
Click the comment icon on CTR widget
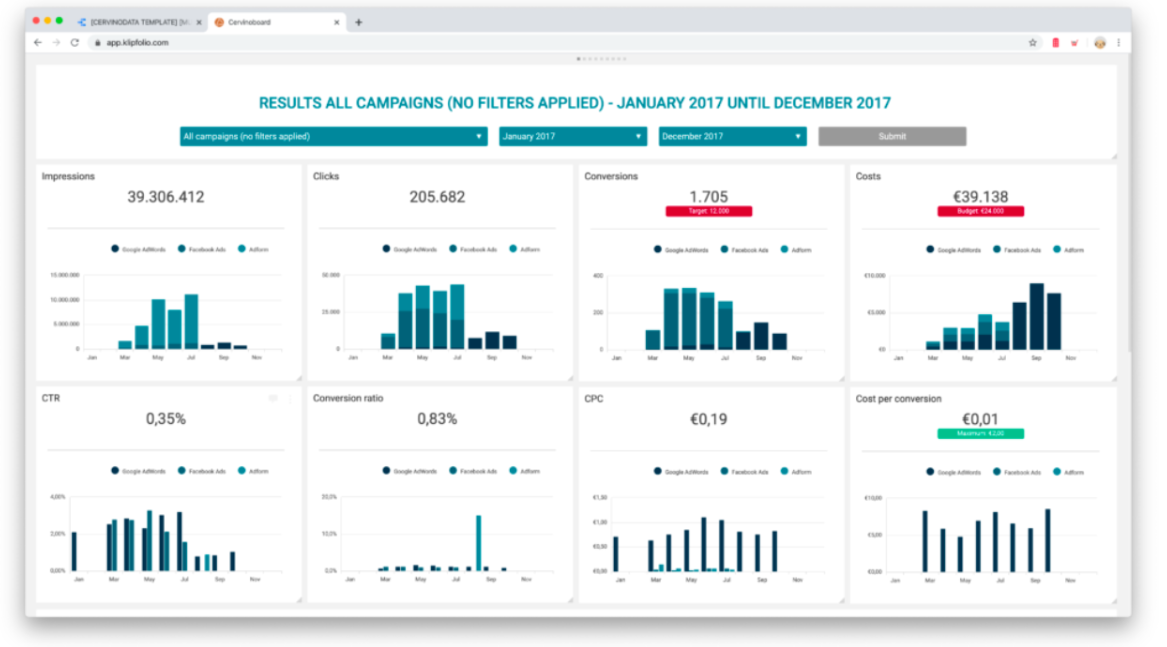pos(272,398)
